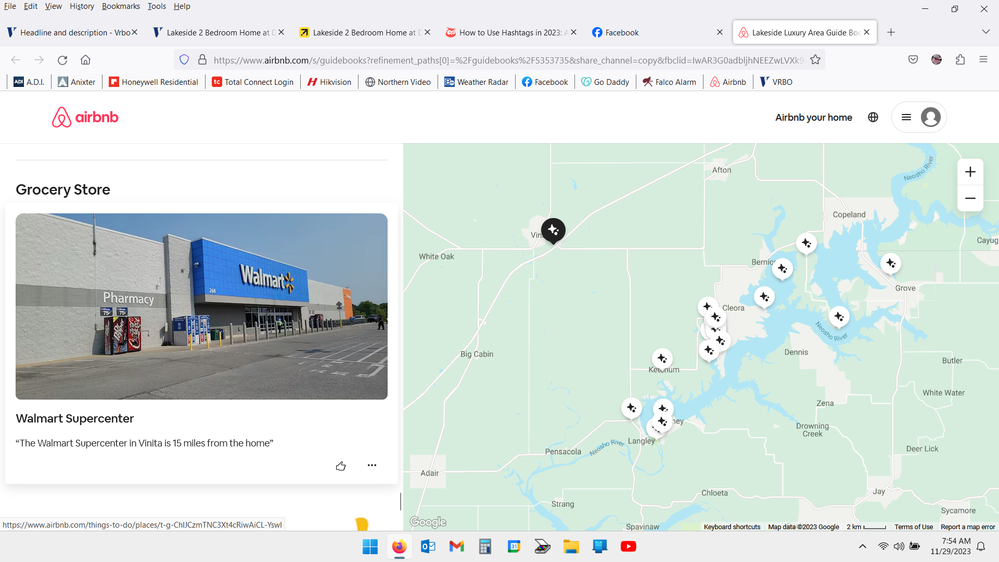Switch to the Facebook tab
This screenshot has height=562, width=999.
point(655,32)
